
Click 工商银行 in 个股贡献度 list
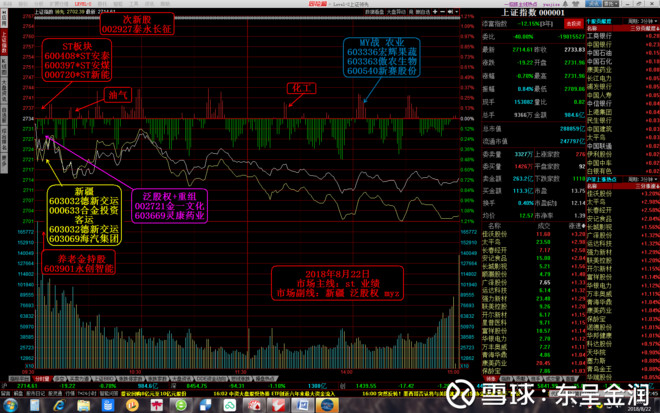[599, 36]
